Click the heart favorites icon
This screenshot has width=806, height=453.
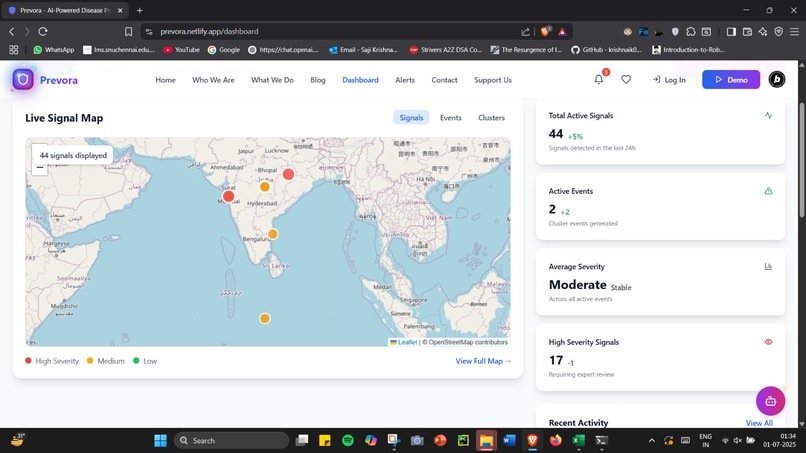[626, 79]
